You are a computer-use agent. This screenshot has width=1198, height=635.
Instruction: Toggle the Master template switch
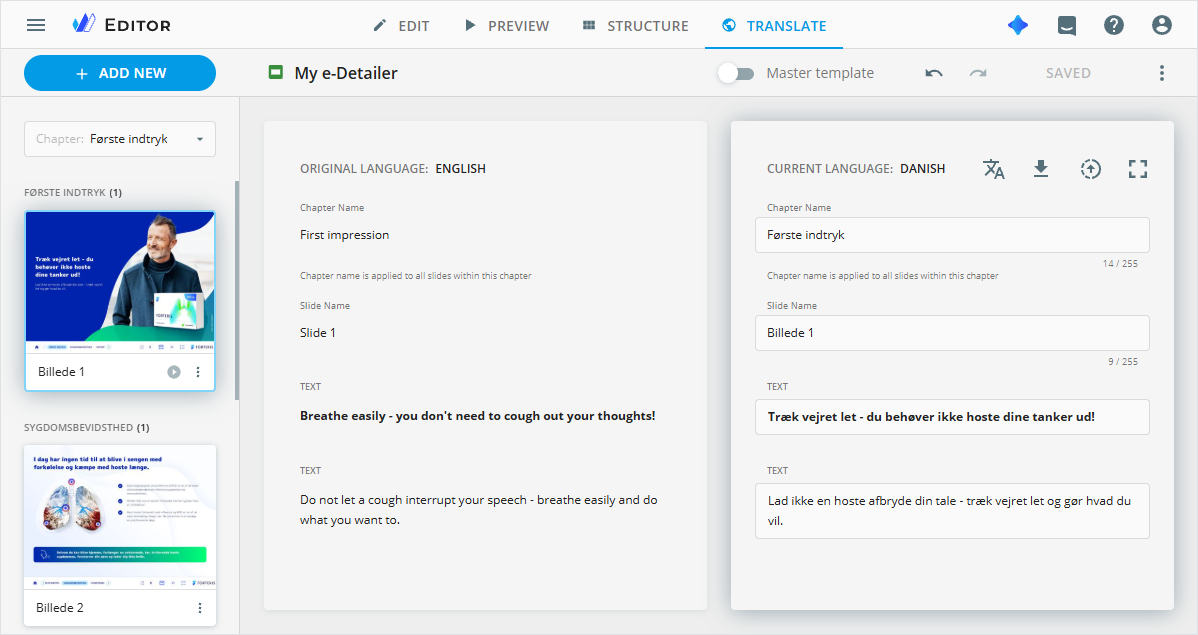pos(736,73)
